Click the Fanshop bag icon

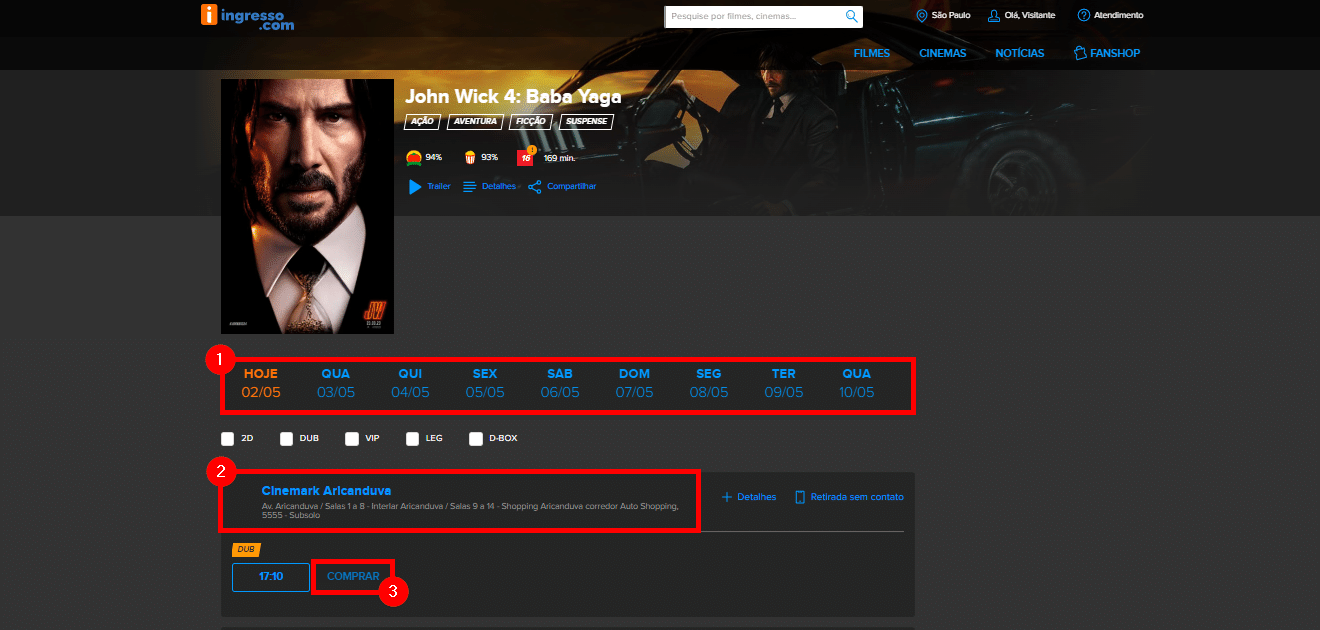[x=1080, y=53]
